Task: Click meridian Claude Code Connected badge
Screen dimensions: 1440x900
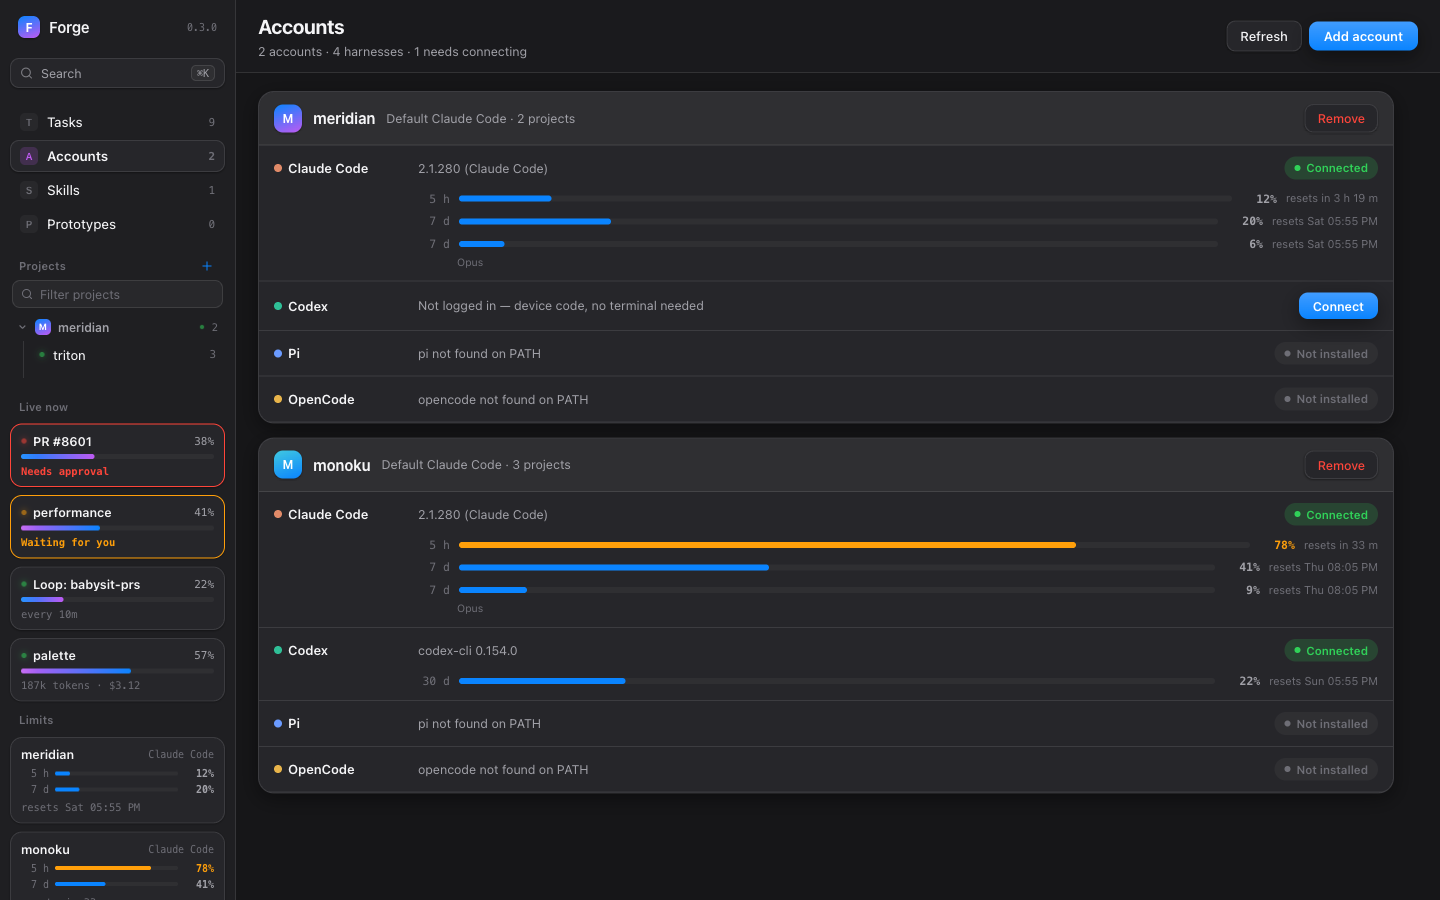Action: click(x=1331, y=168)
